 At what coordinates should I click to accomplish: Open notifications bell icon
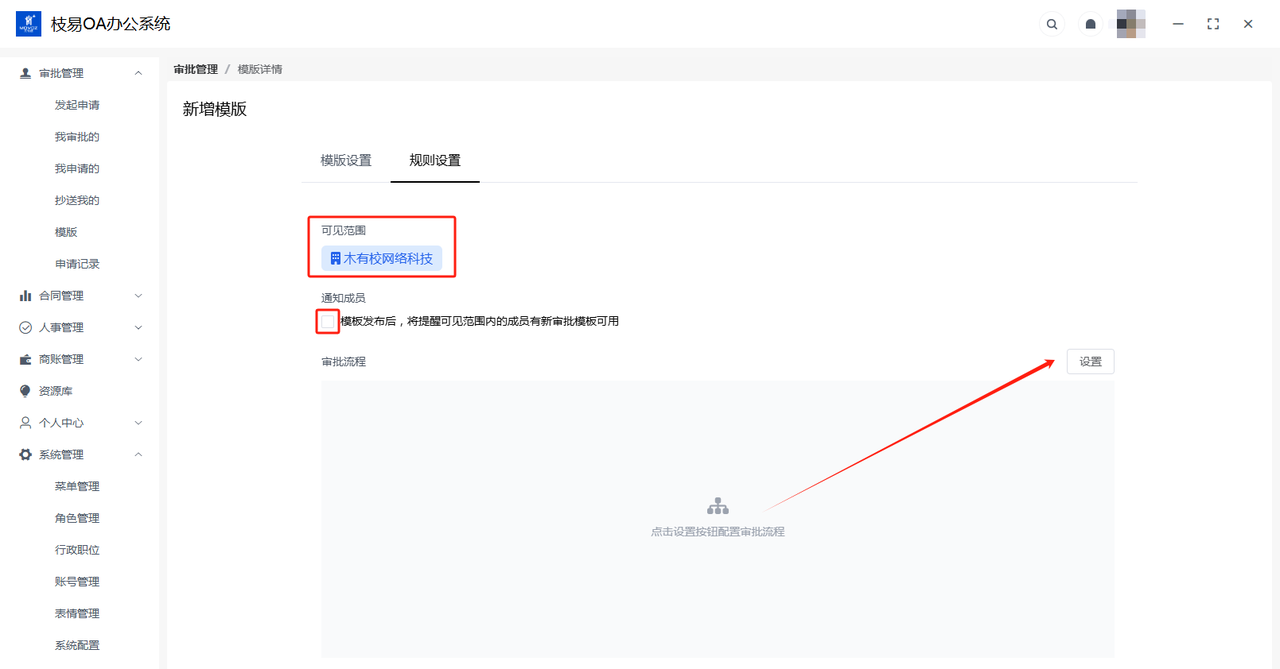(x=1091, y=24)
